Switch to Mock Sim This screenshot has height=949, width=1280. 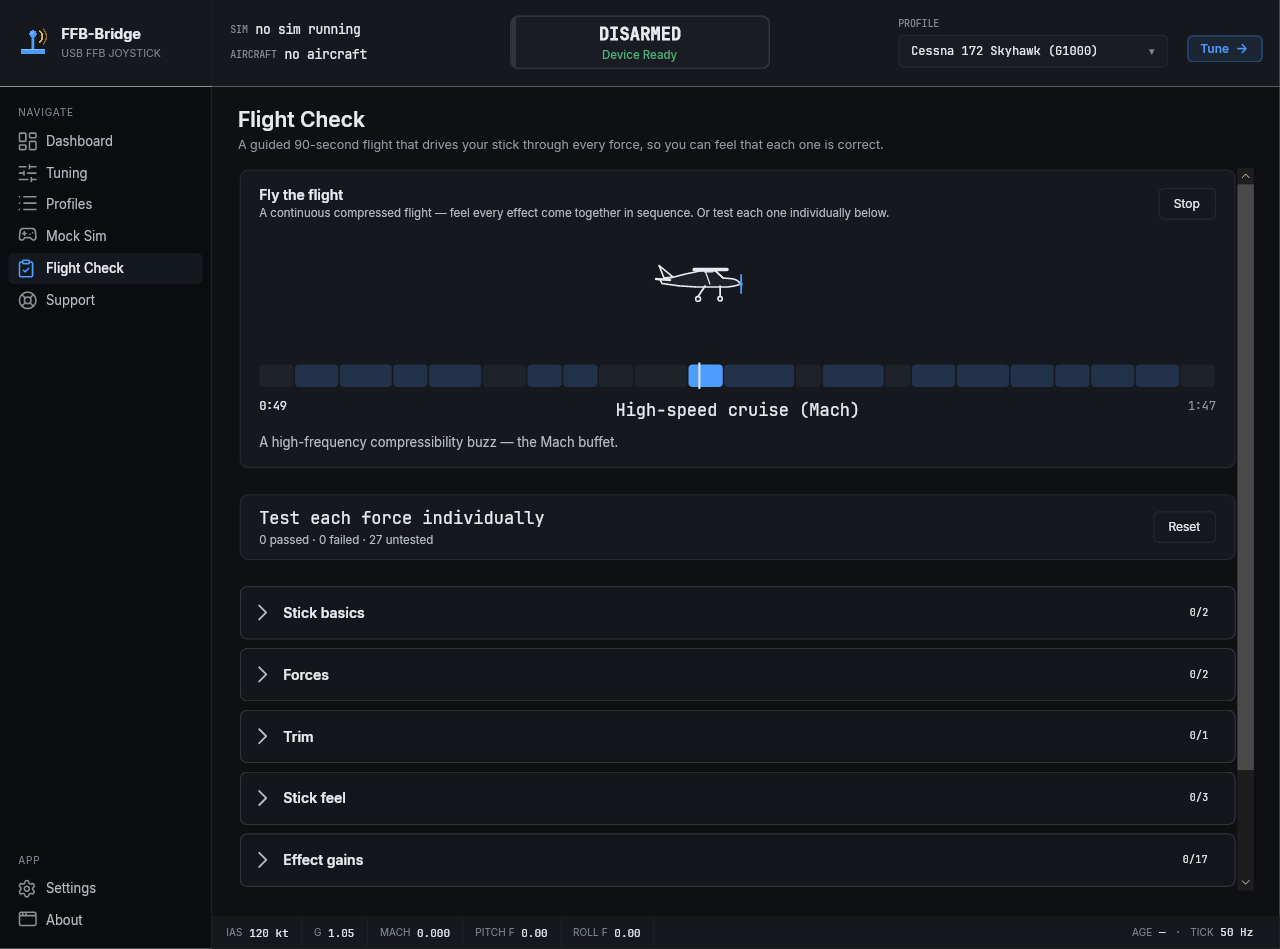click(105, 236)
